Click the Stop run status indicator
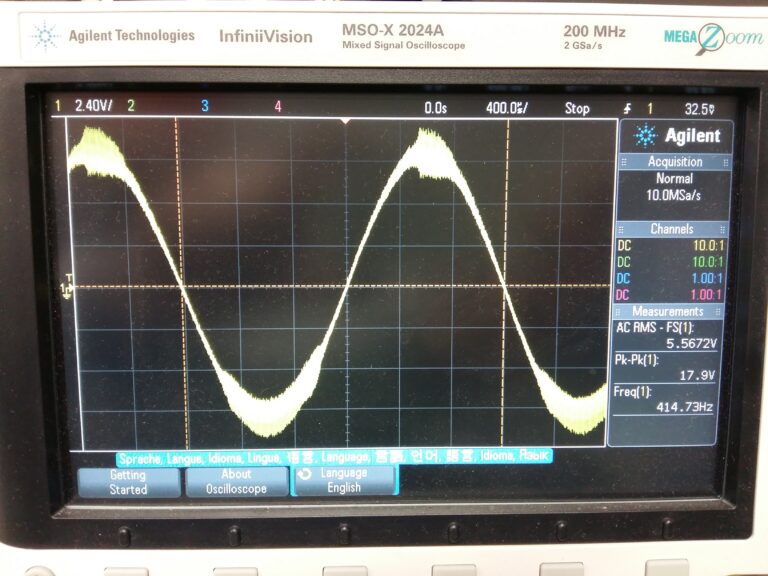 [x=577, y=107]
